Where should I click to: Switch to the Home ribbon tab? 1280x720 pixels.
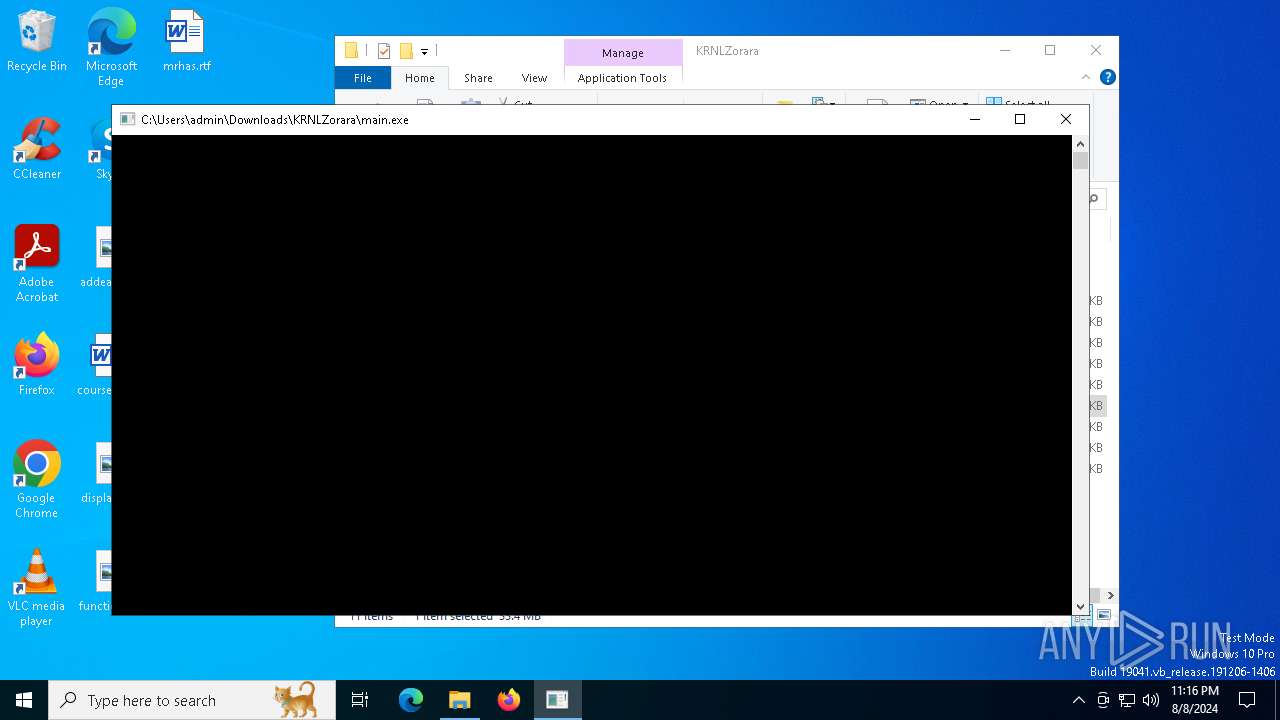pos(420,78)
